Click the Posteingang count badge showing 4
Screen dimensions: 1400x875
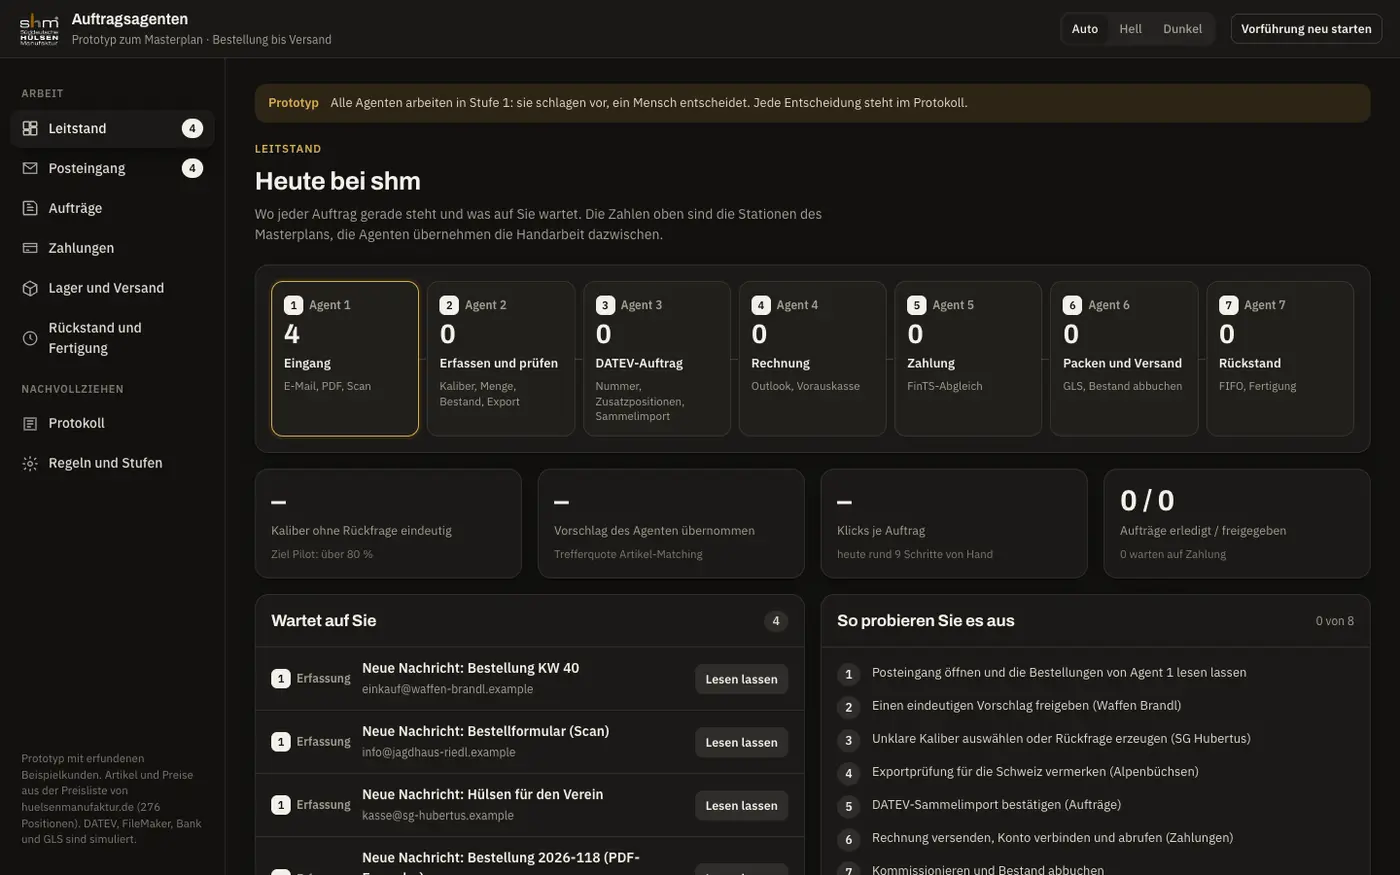pos(192,168)
